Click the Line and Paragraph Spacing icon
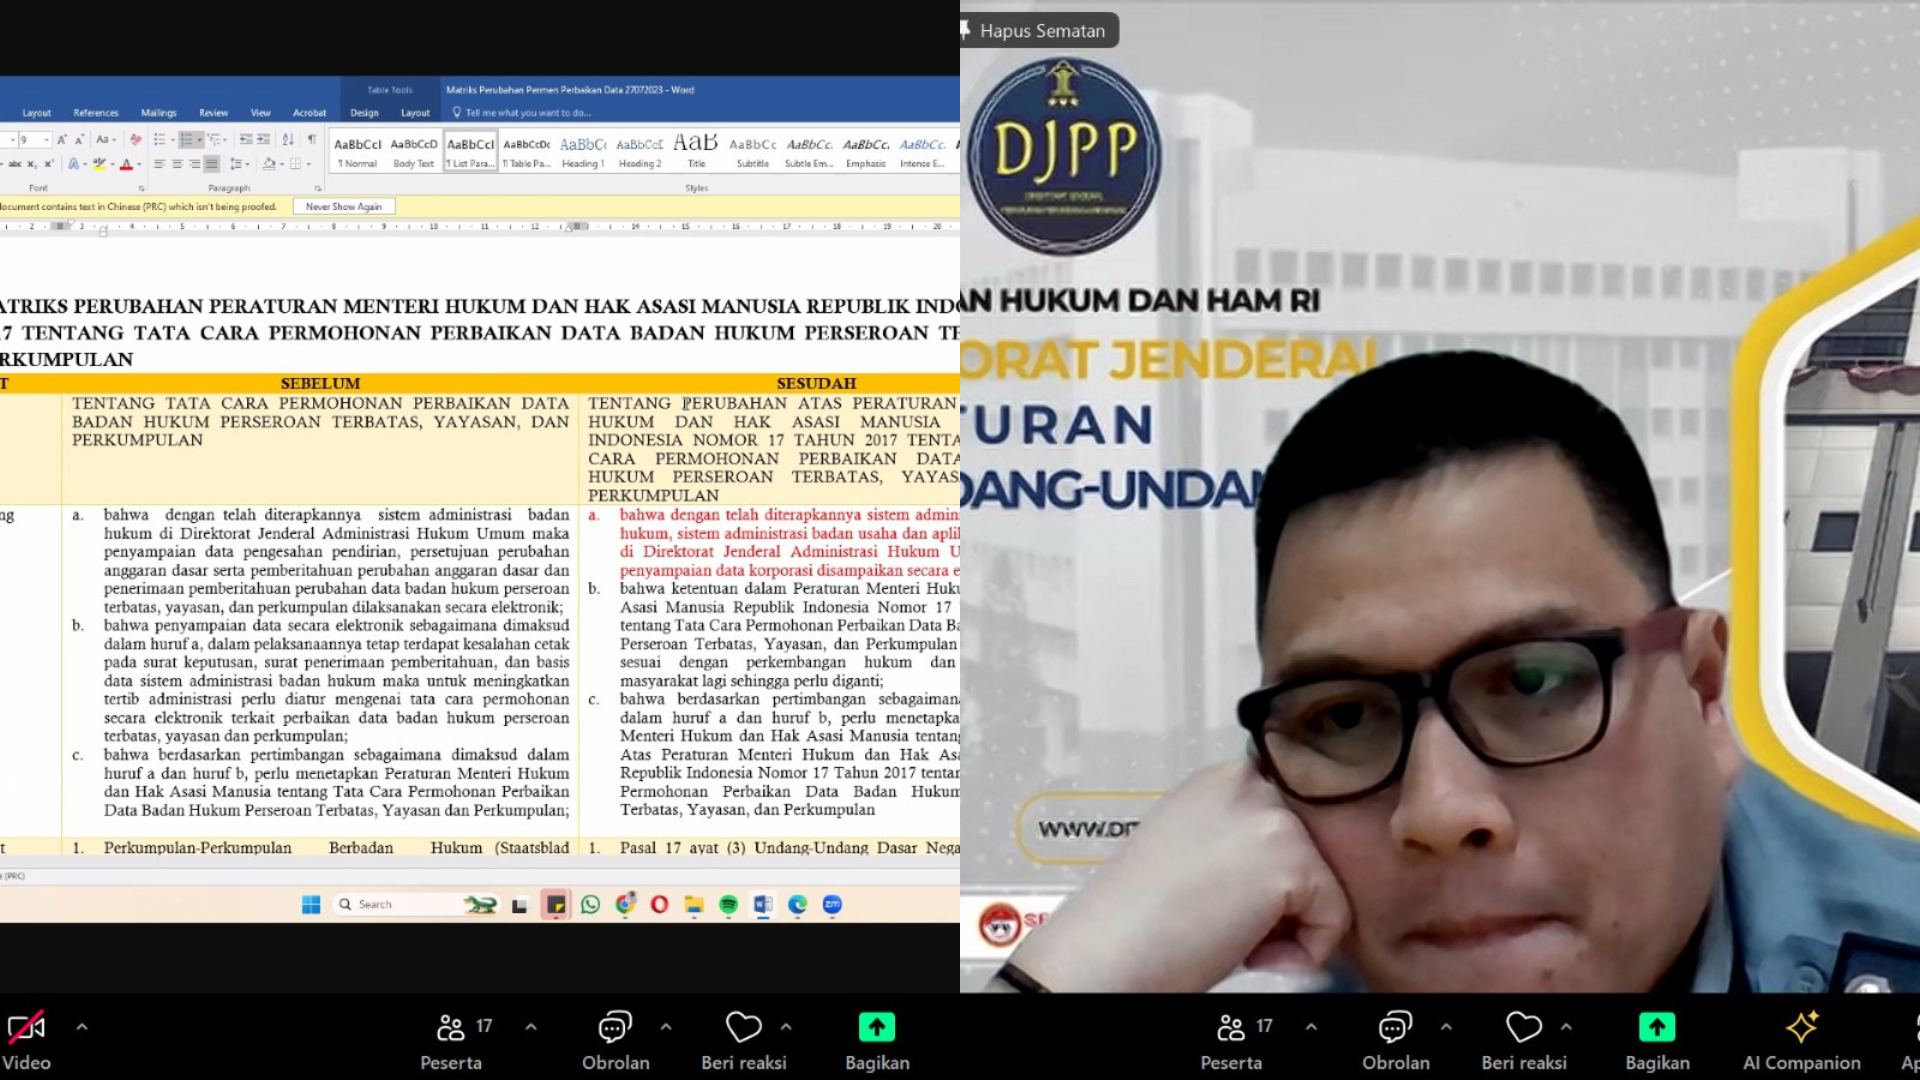This screenshot has width=1920, height=1080. pyautogui.click(x=237, y=164)
